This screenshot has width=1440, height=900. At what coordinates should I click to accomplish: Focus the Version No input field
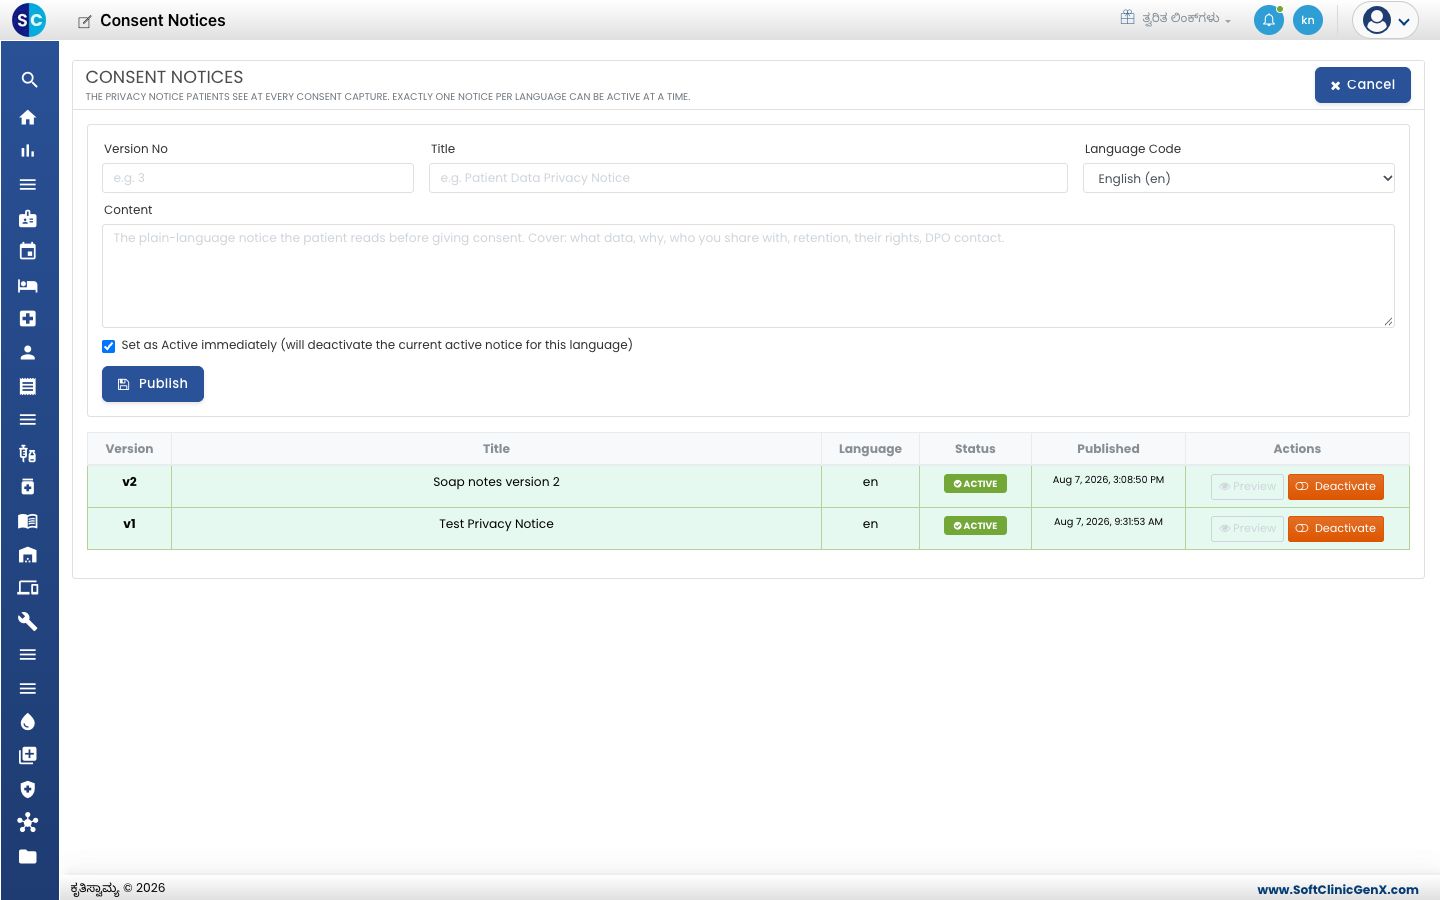click(258, 178)
